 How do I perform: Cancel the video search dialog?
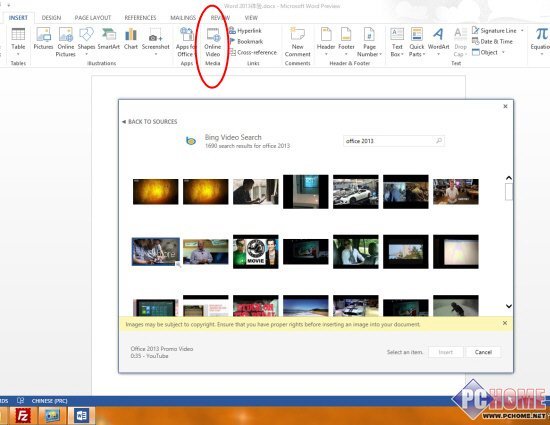click(483, 352)
